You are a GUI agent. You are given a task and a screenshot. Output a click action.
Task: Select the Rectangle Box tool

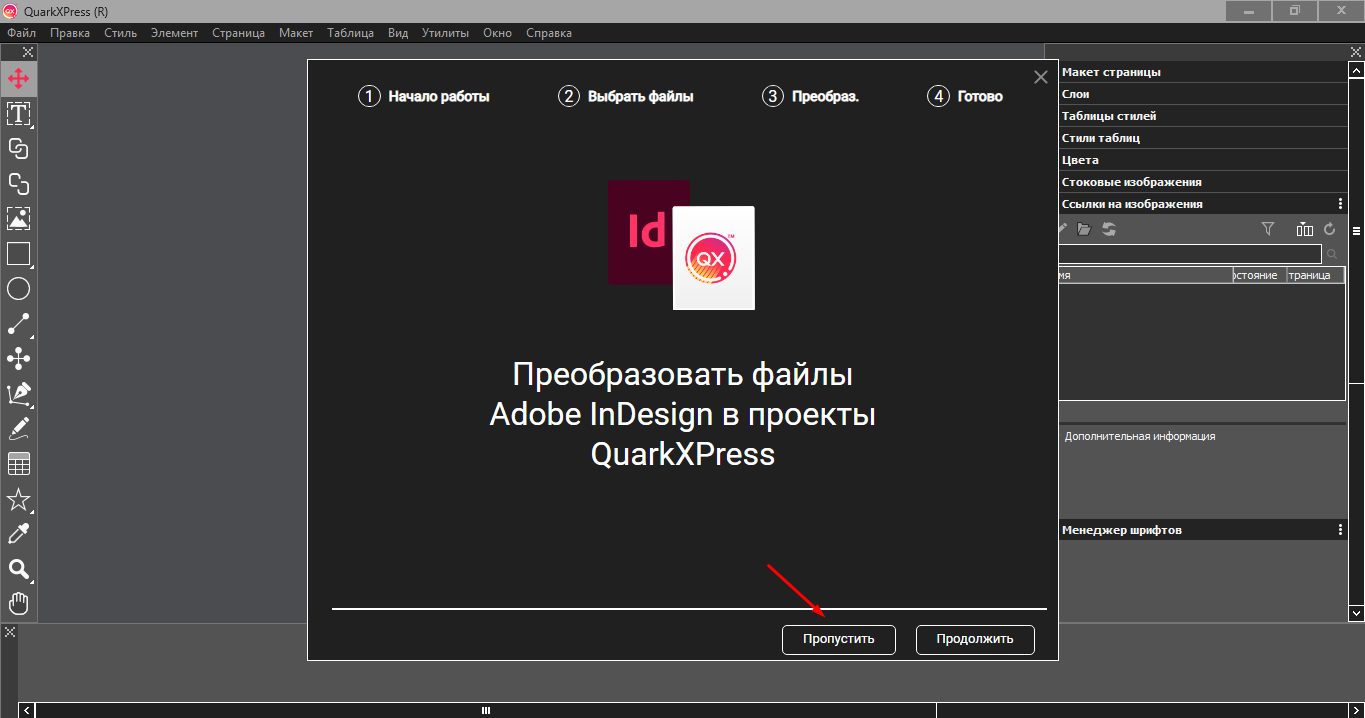(x=18, y=254)
